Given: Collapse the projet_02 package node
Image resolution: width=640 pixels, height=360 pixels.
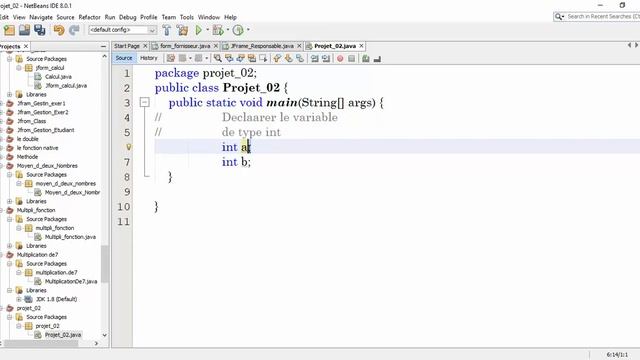Looking at the screenshot, I should (19, 326).
